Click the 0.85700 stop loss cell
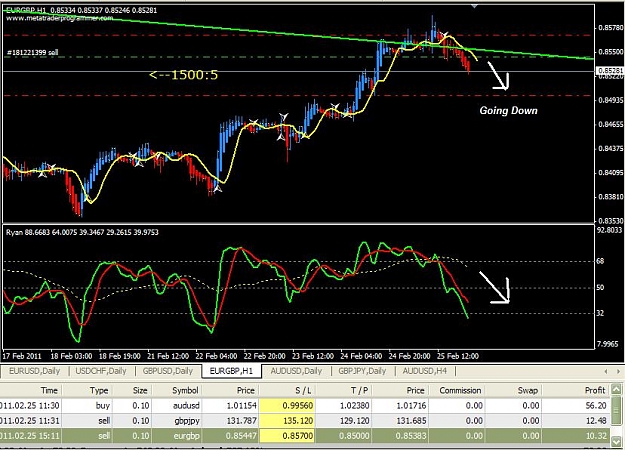Image resolution: width=625 pixels, height=450 pixels. click(x=287, y=436)
